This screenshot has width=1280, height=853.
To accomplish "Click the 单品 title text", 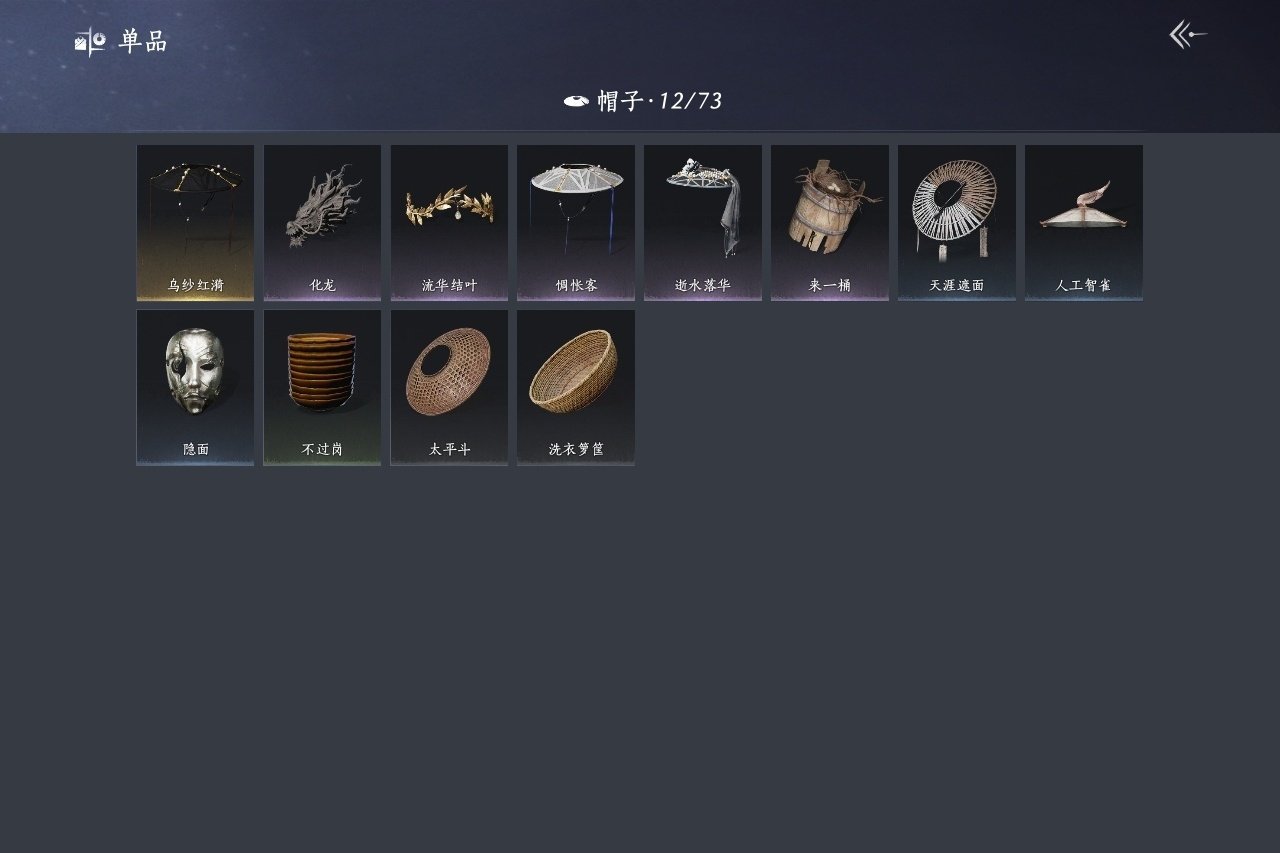I will point(143,42).
